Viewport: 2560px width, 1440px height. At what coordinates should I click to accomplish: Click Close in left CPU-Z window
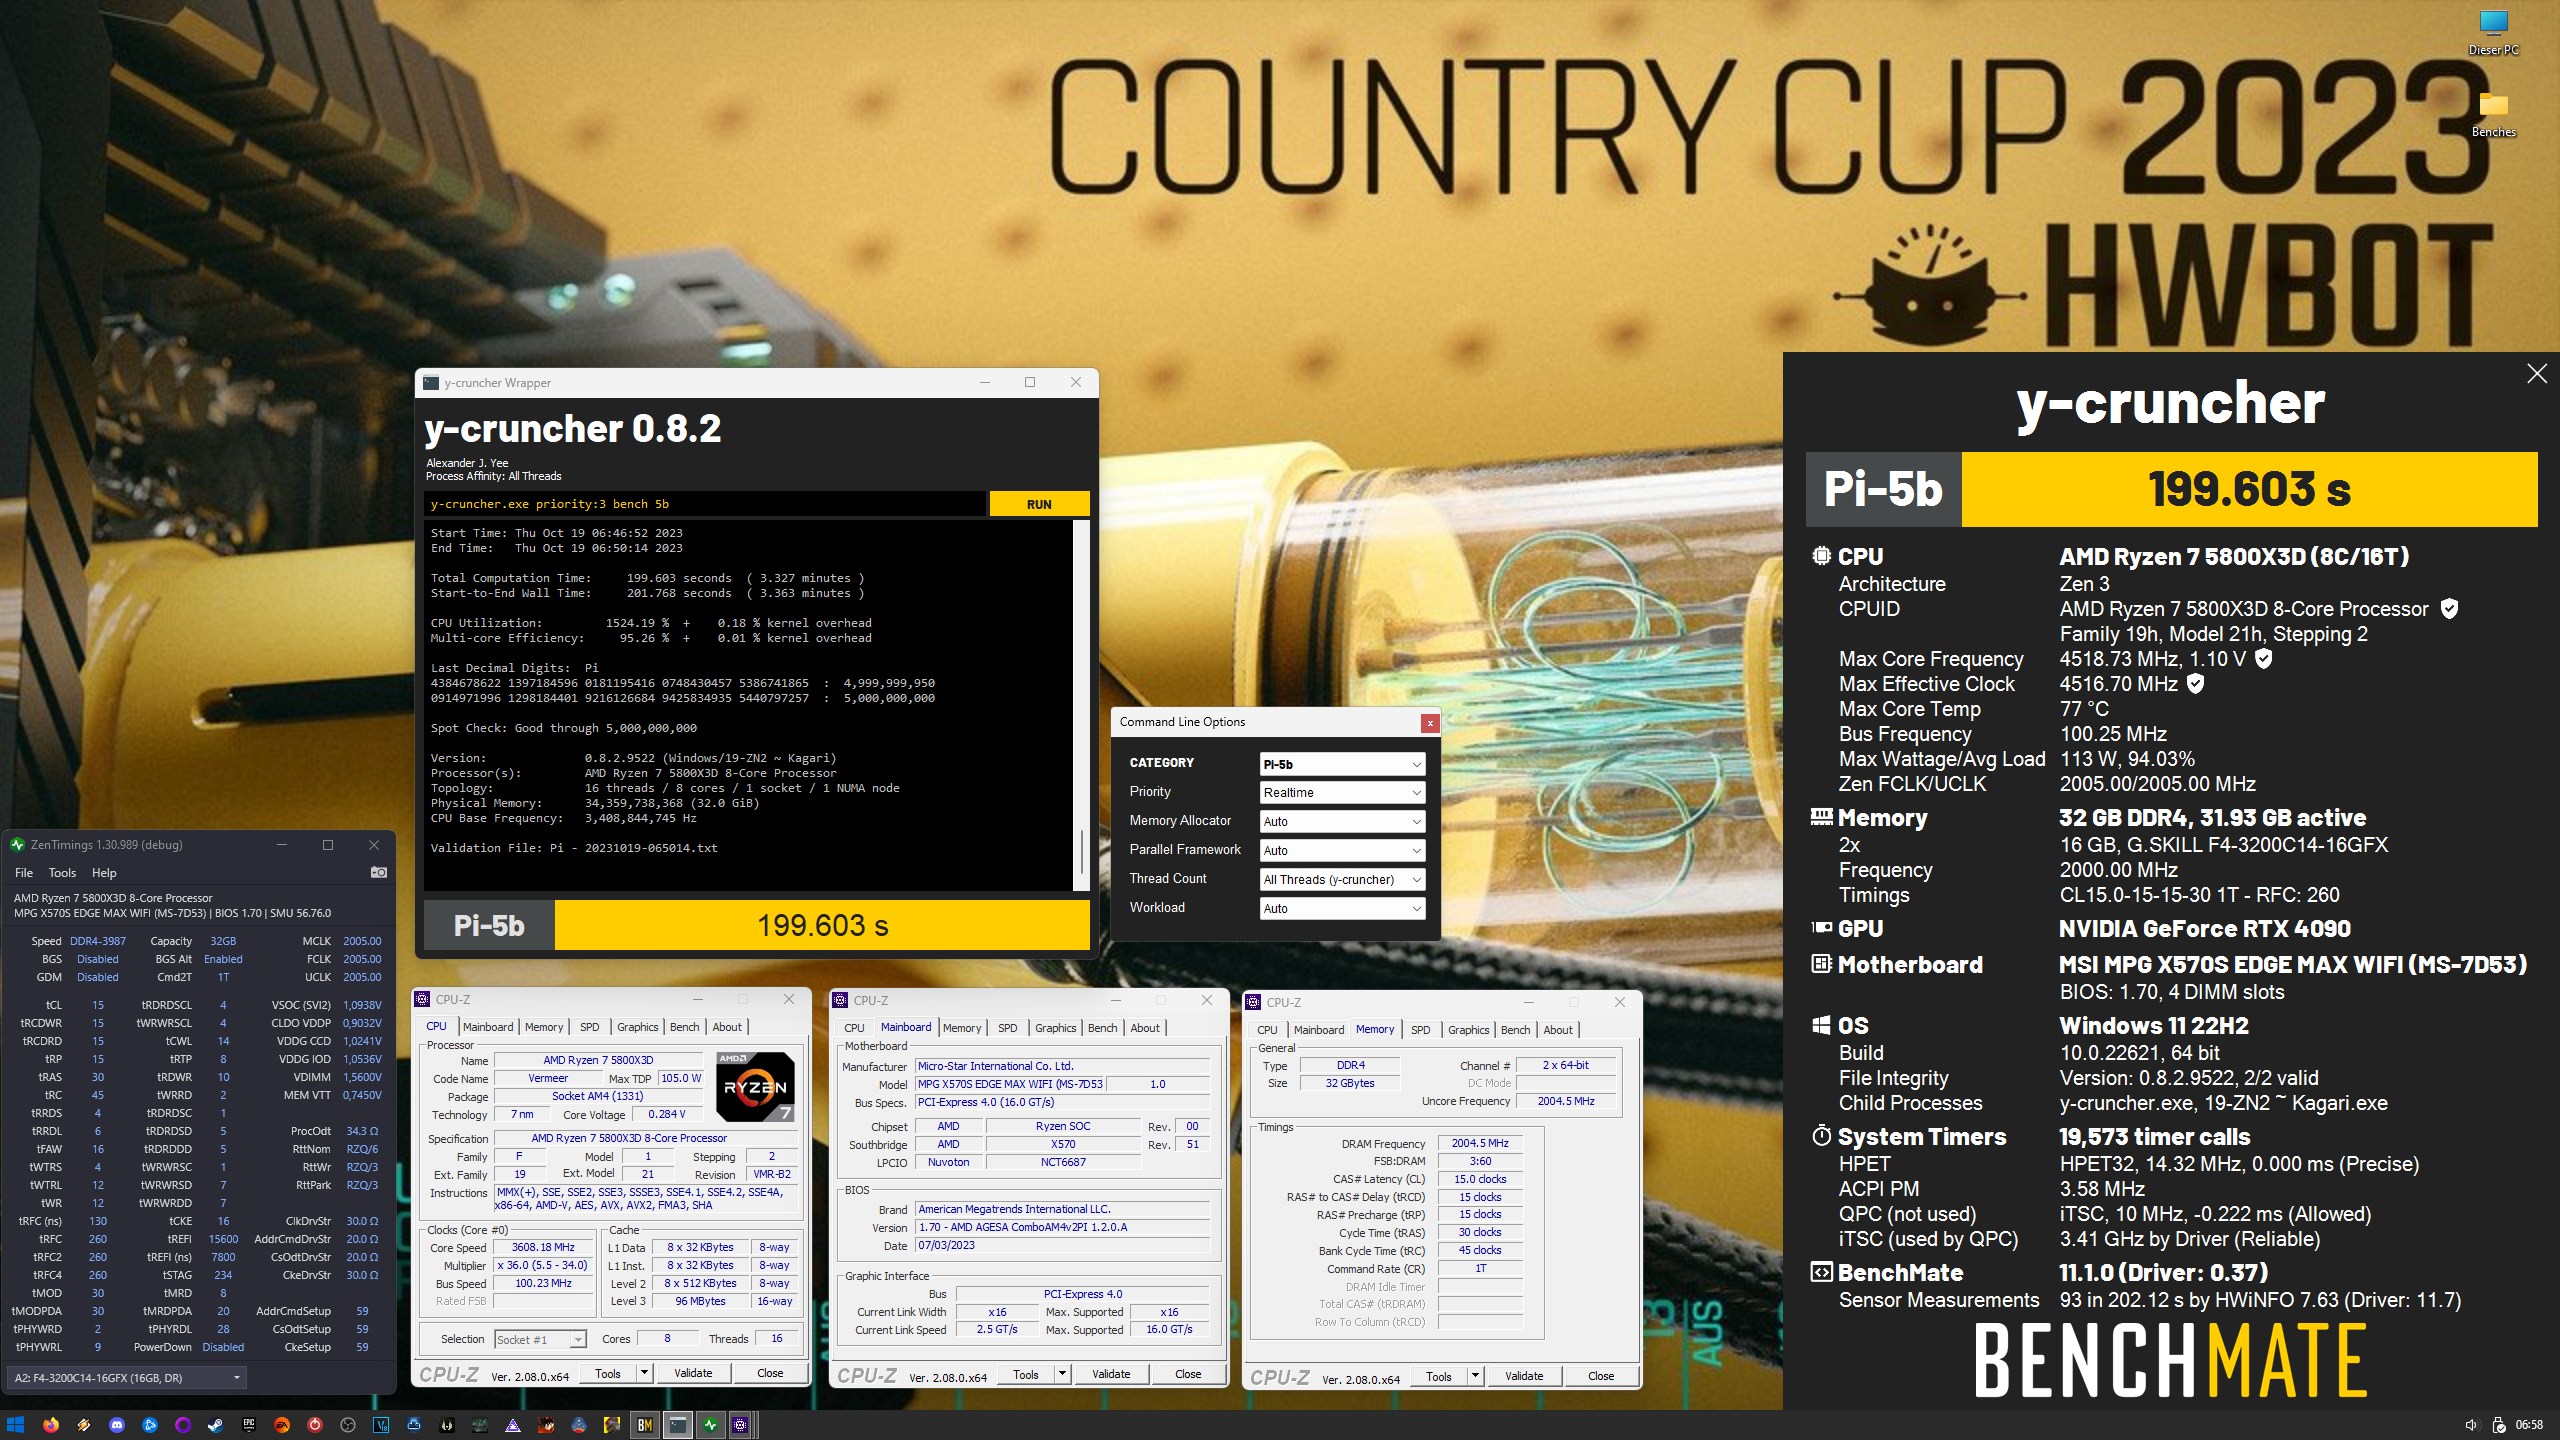(x=770, y=1373)
